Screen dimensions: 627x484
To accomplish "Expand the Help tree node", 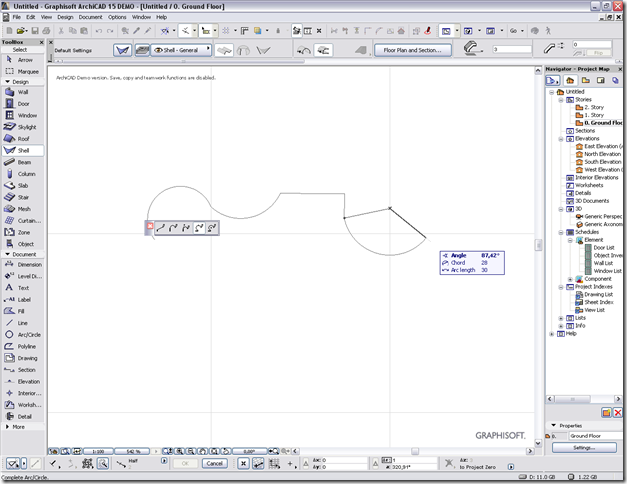I will 551,334.
